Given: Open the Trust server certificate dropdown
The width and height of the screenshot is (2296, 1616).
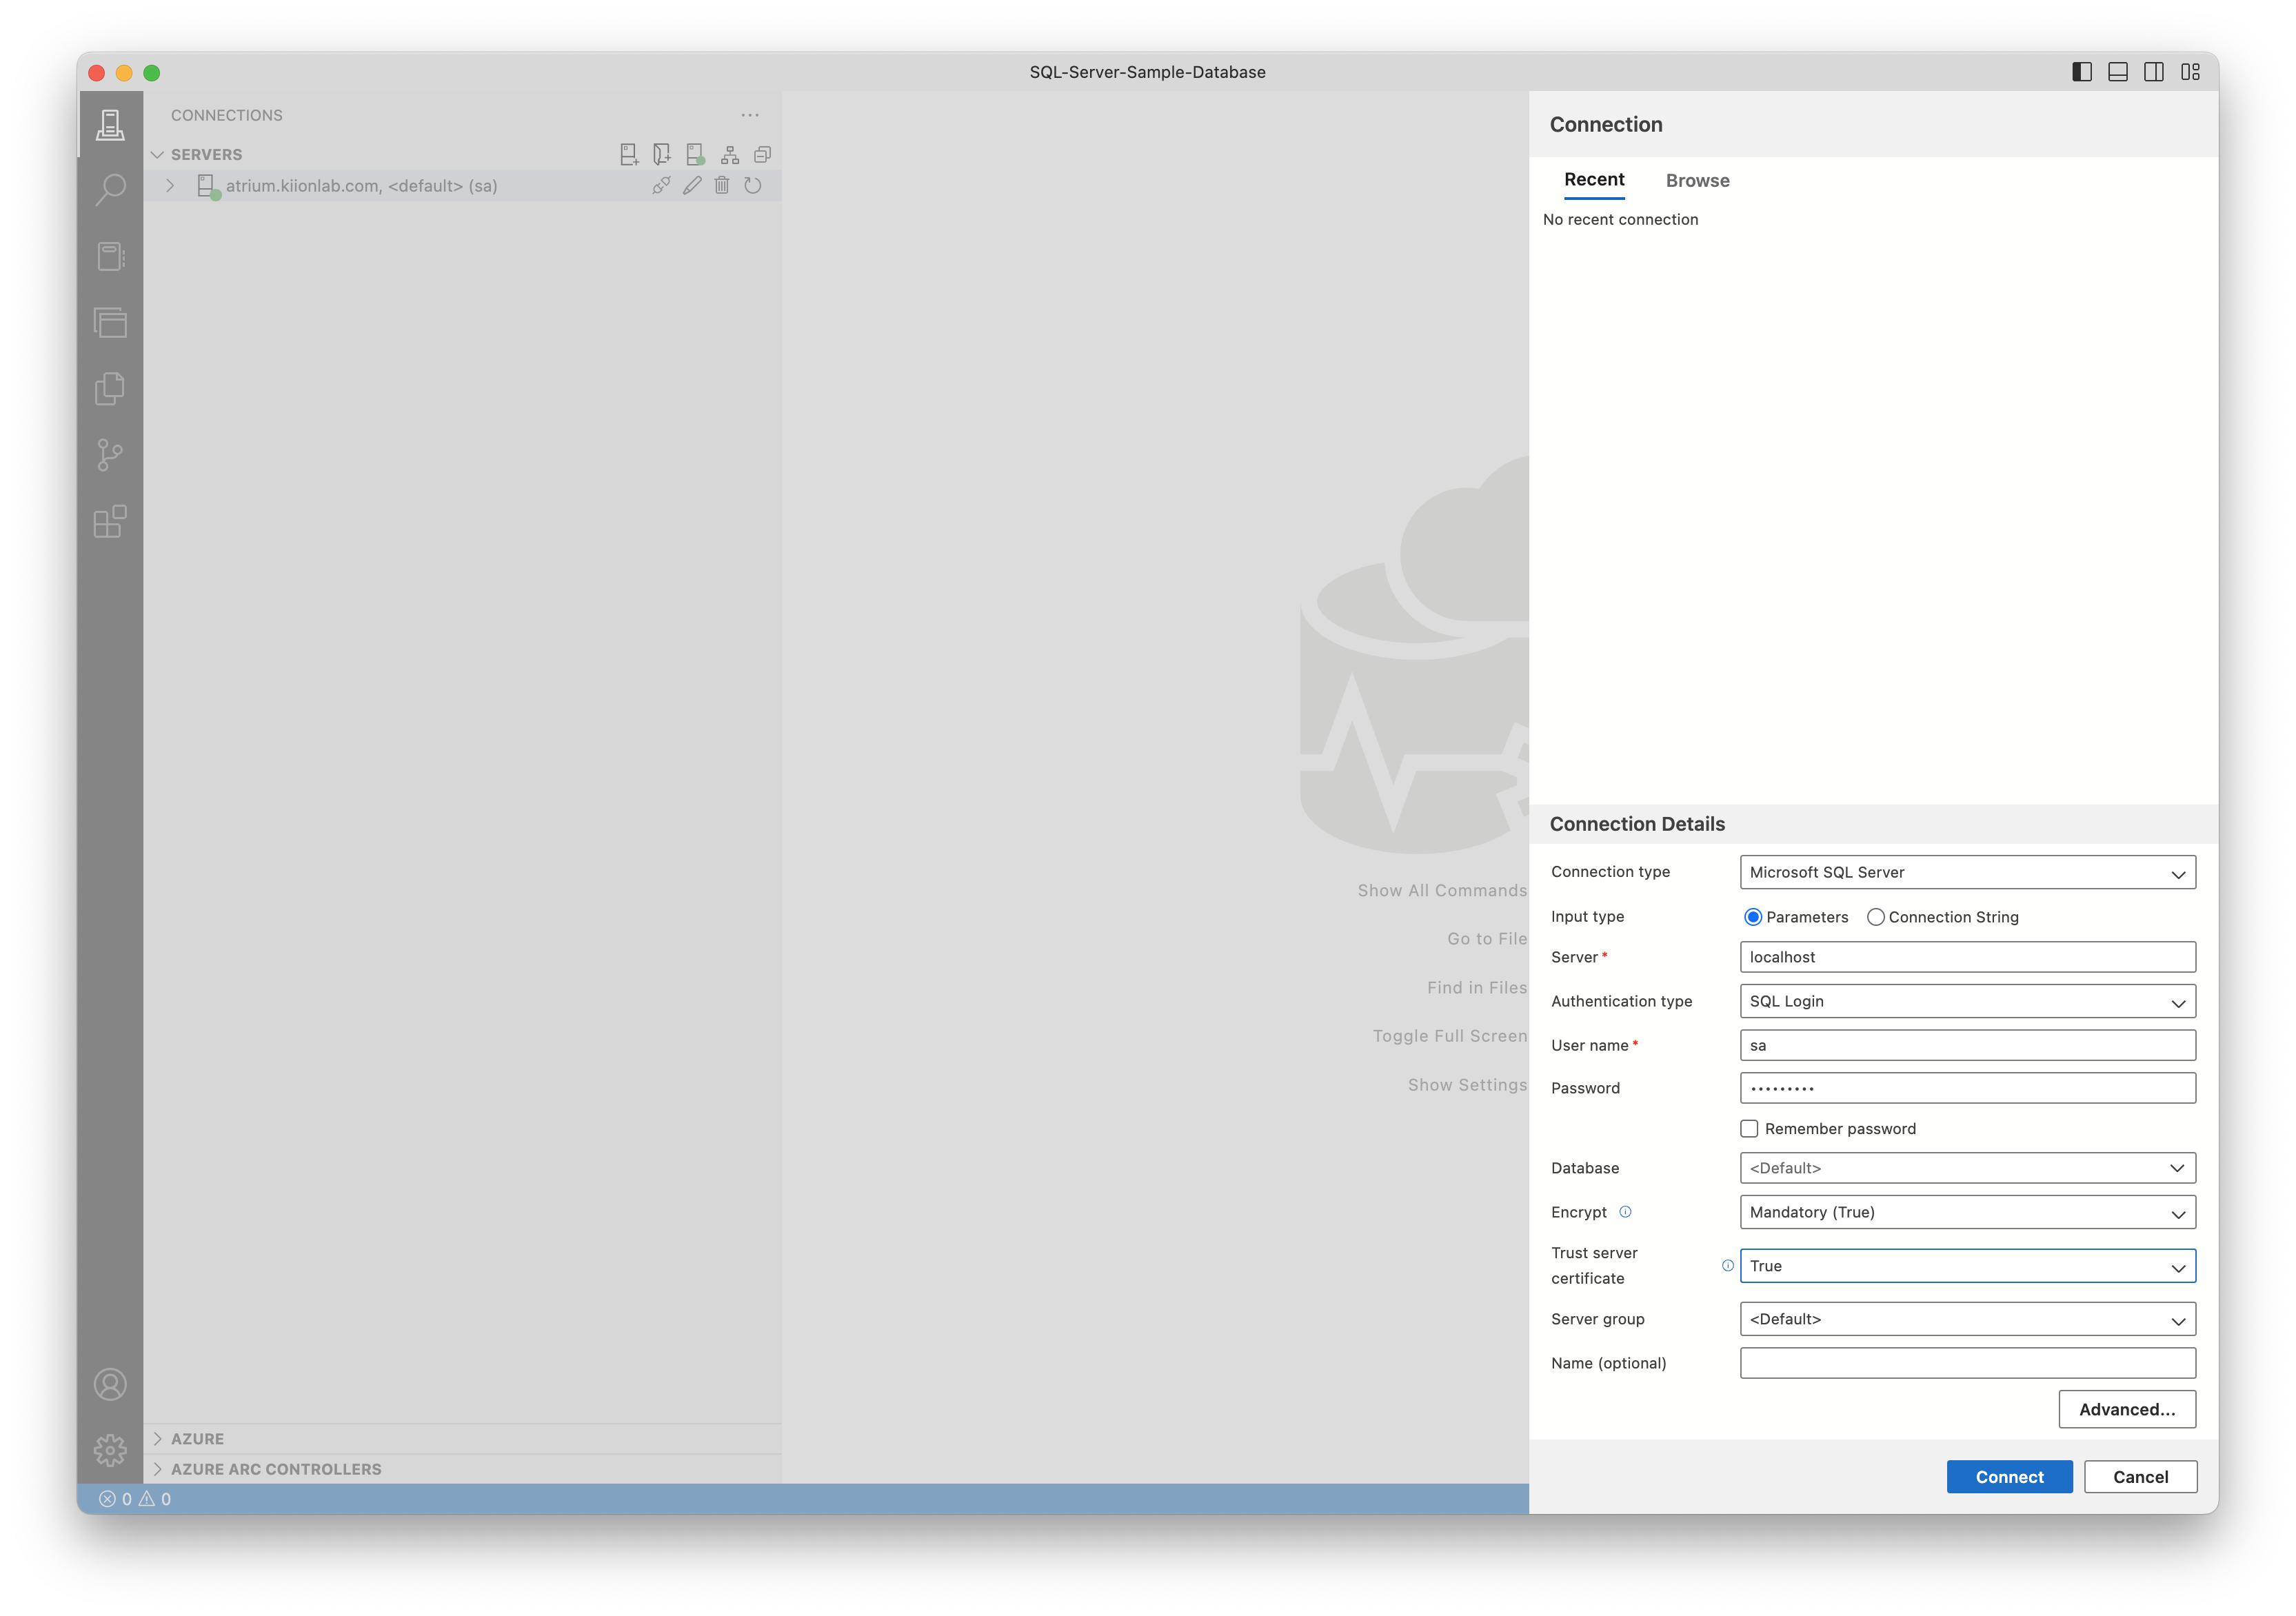Looking at the screenshot, I should 1967,1265.
